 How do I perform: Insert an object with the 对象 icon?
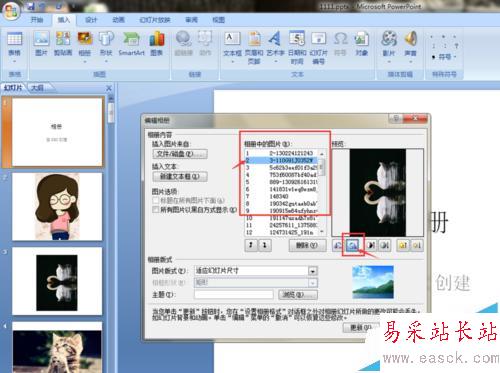(x=361, y=43)
